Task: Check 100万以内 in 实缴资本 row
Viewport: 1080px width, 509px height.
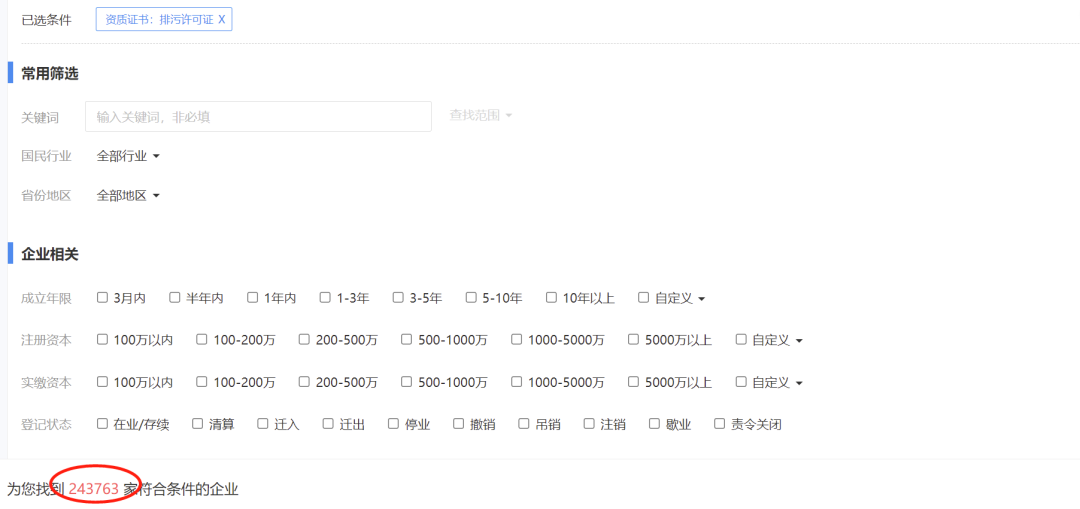Action: (103, 382)
